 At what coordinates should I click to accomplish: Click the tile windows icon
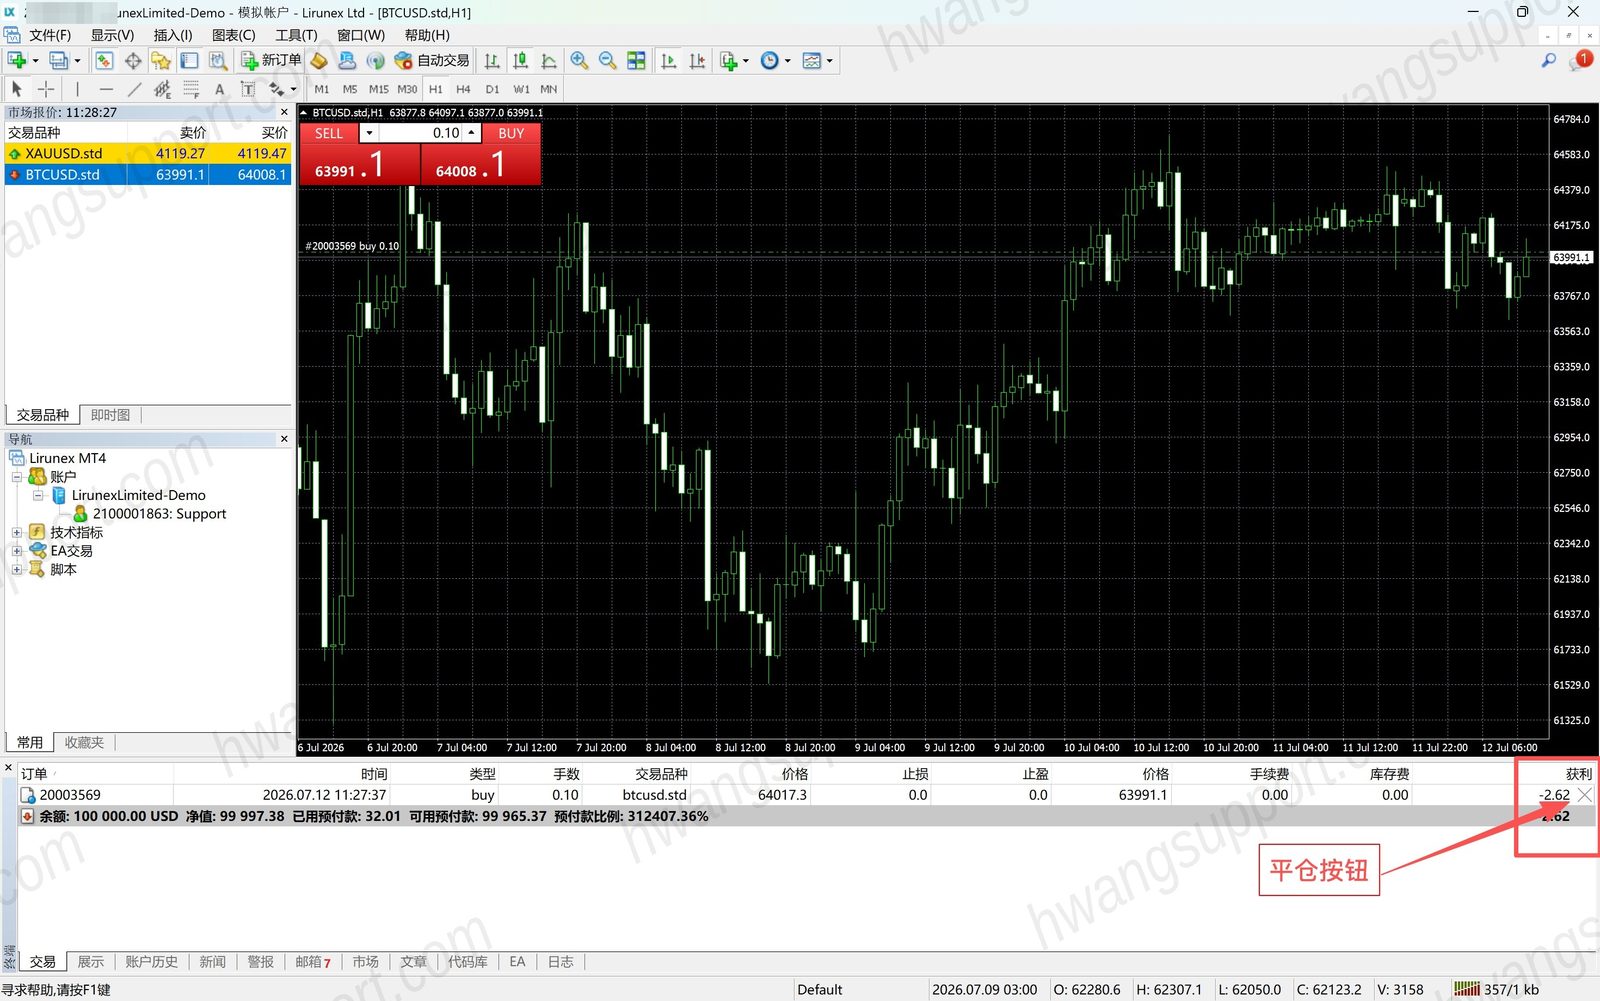pos(636,61)
